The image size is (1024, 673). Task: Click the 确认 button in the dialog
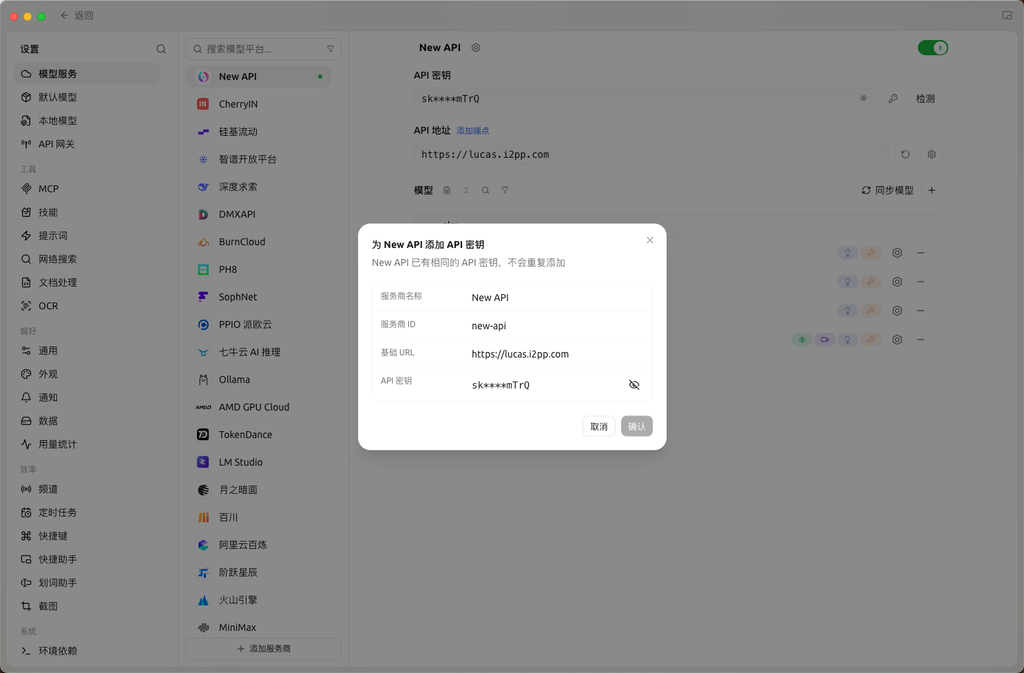637,426
